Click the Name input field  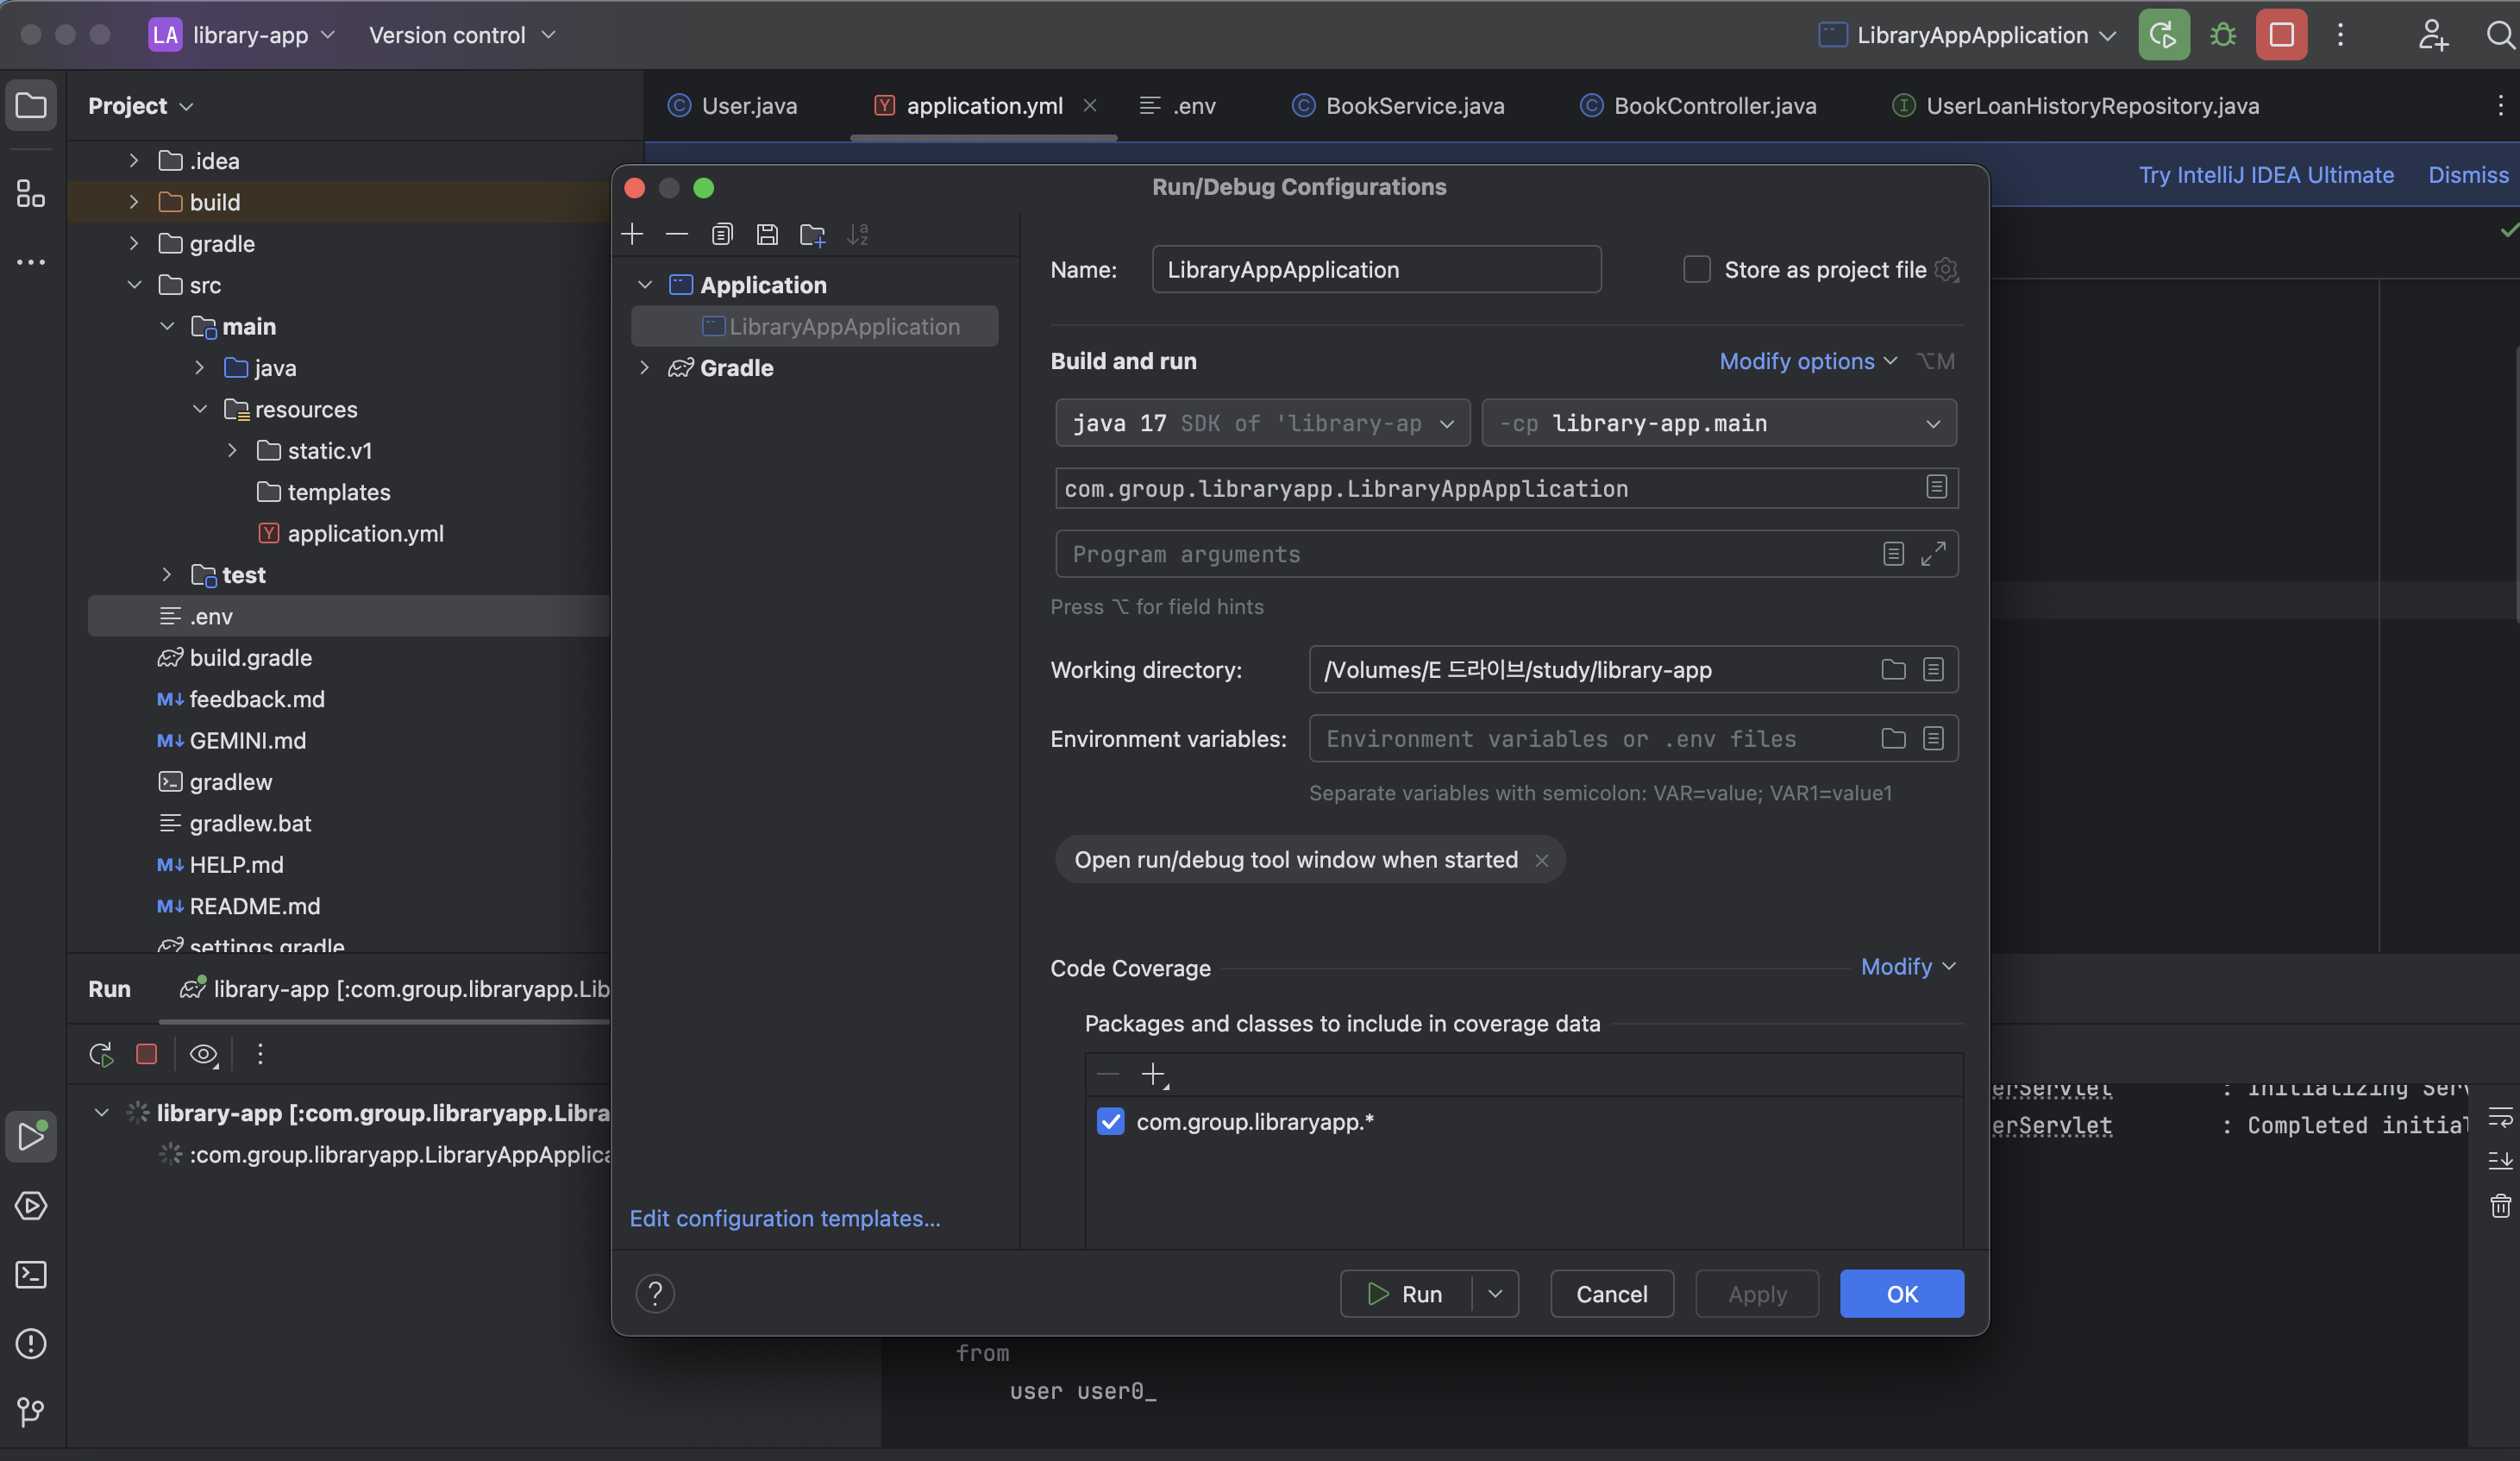1376,269
